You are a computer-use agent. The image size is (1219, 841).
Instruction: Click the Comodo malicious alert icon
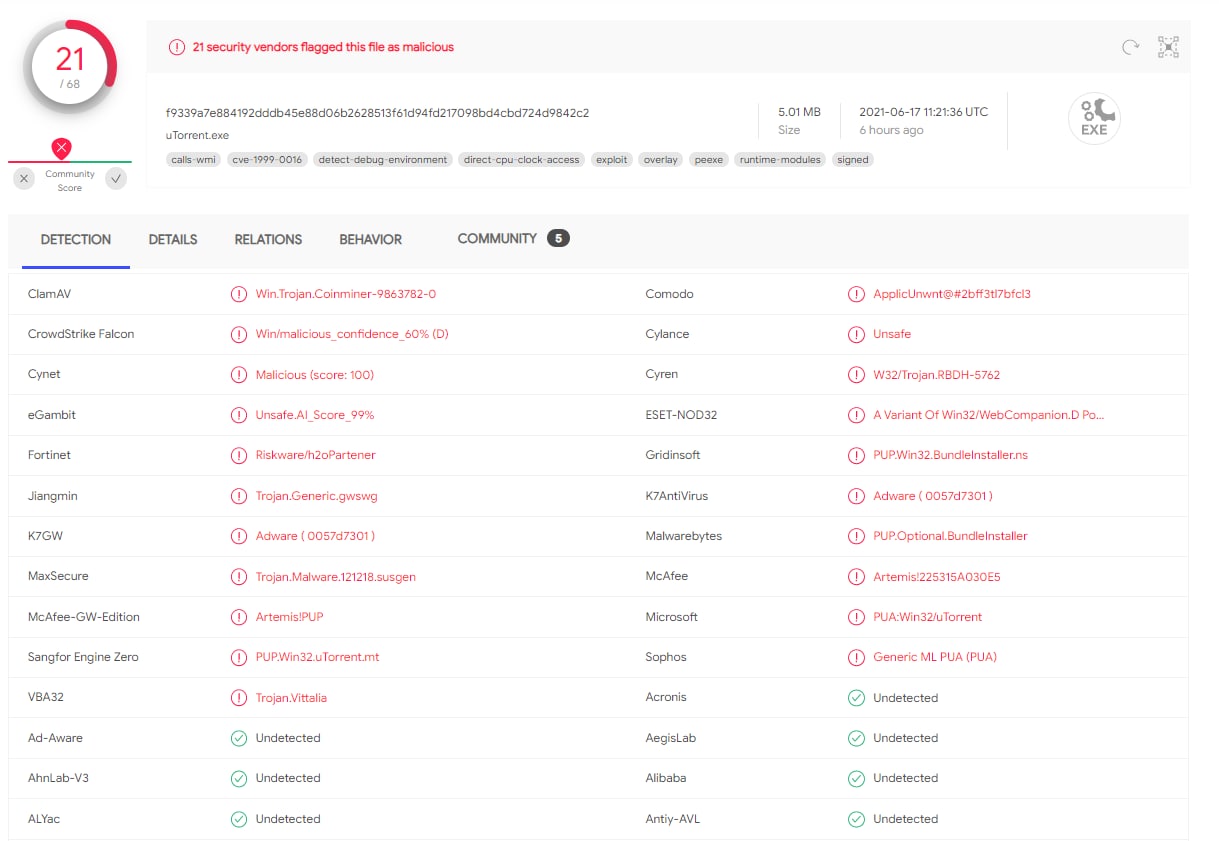[856, 294]
